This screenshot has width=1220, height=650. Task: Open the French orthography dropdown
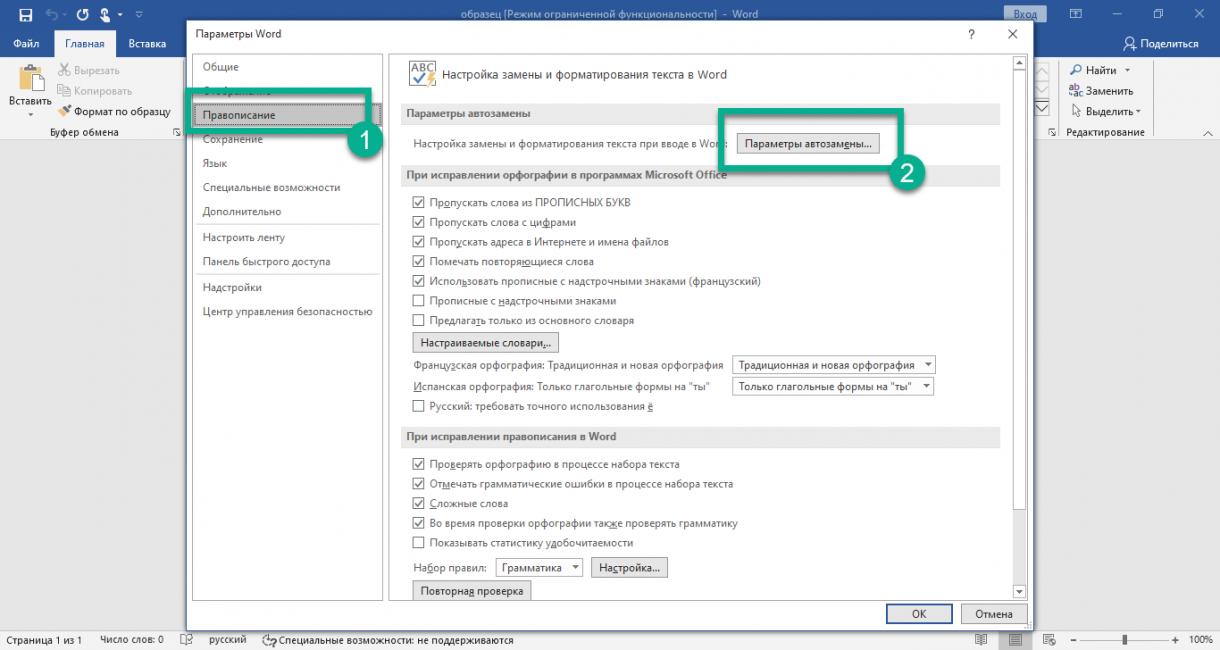tap(834, 365)
